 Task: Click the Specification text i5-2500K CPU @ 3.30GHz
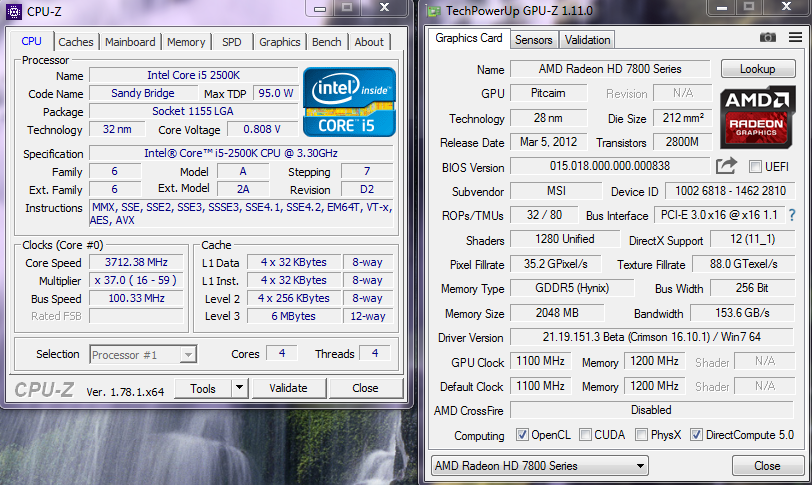click(x=241, y=153)
